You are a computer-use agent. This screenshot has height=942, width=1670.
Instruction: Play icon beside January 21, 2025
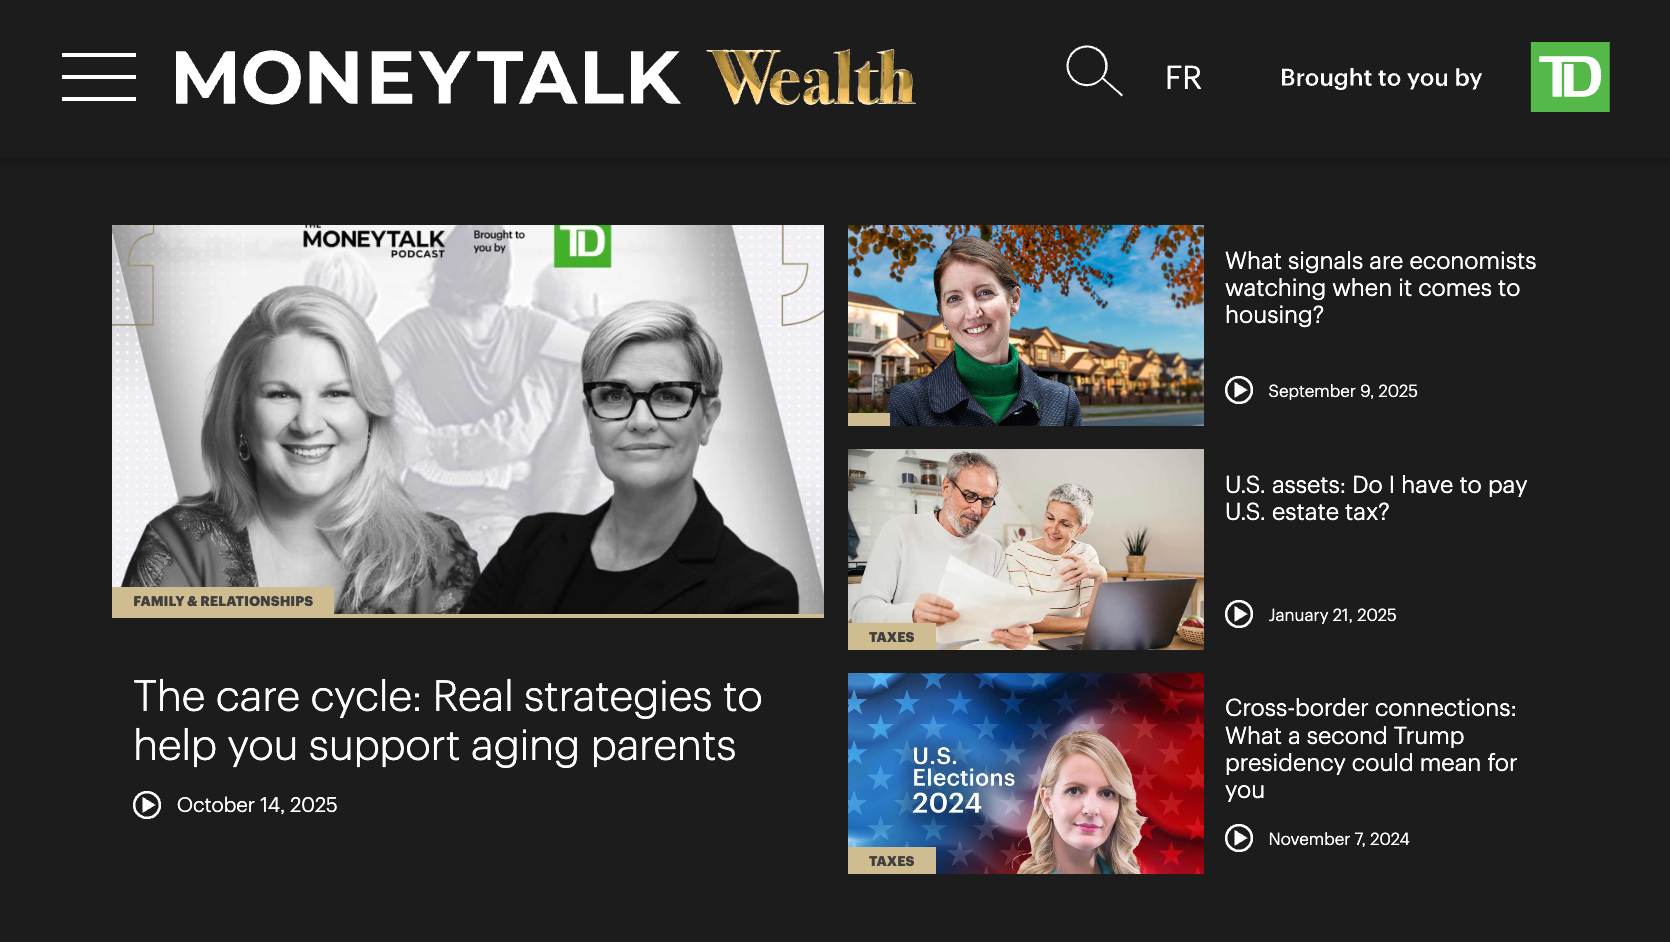[x=1239, y=614]
